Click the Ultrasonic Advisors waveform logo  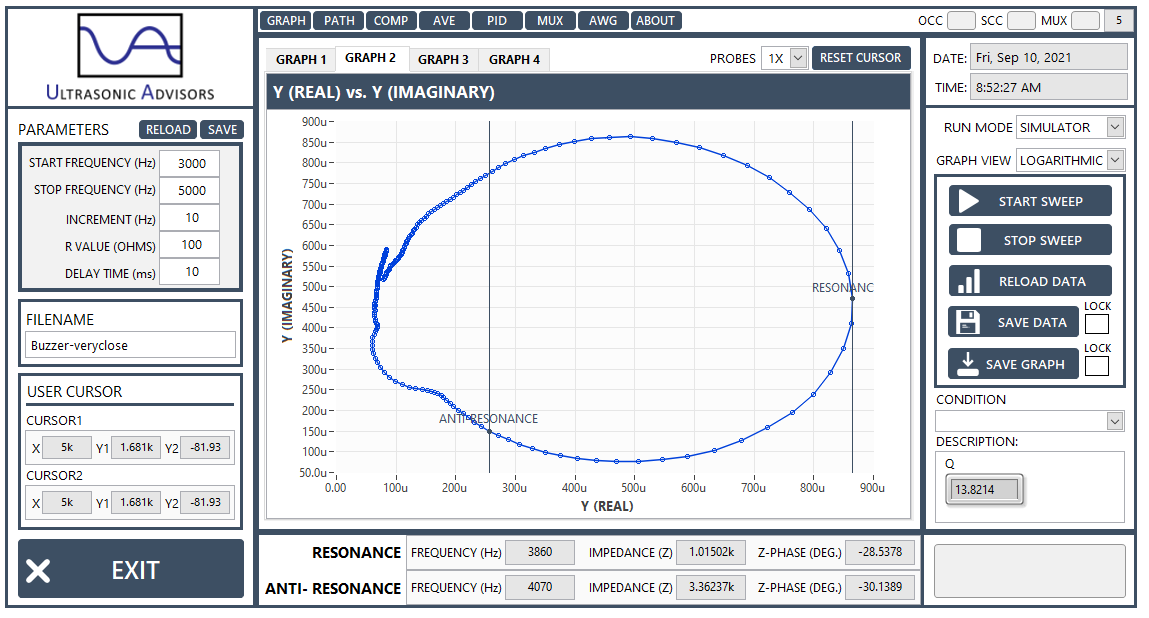pyautogui.click(x=130, y=45)
